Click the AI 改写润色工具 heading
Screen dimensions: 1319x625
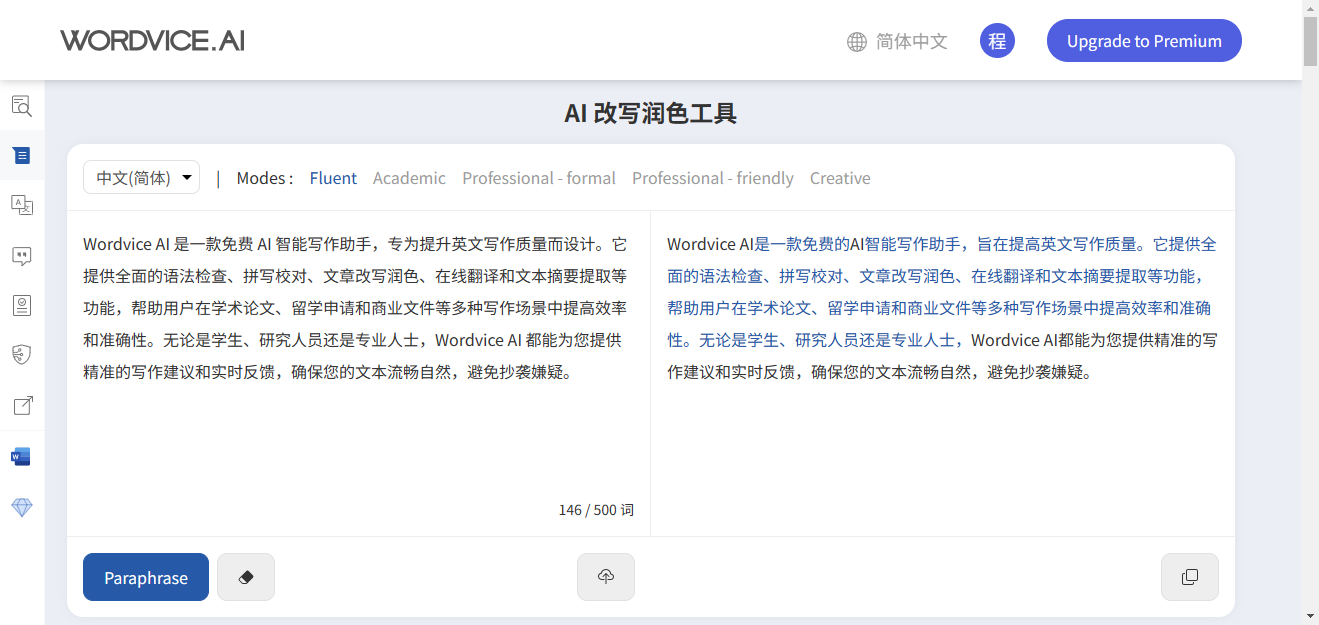(651, 113)
